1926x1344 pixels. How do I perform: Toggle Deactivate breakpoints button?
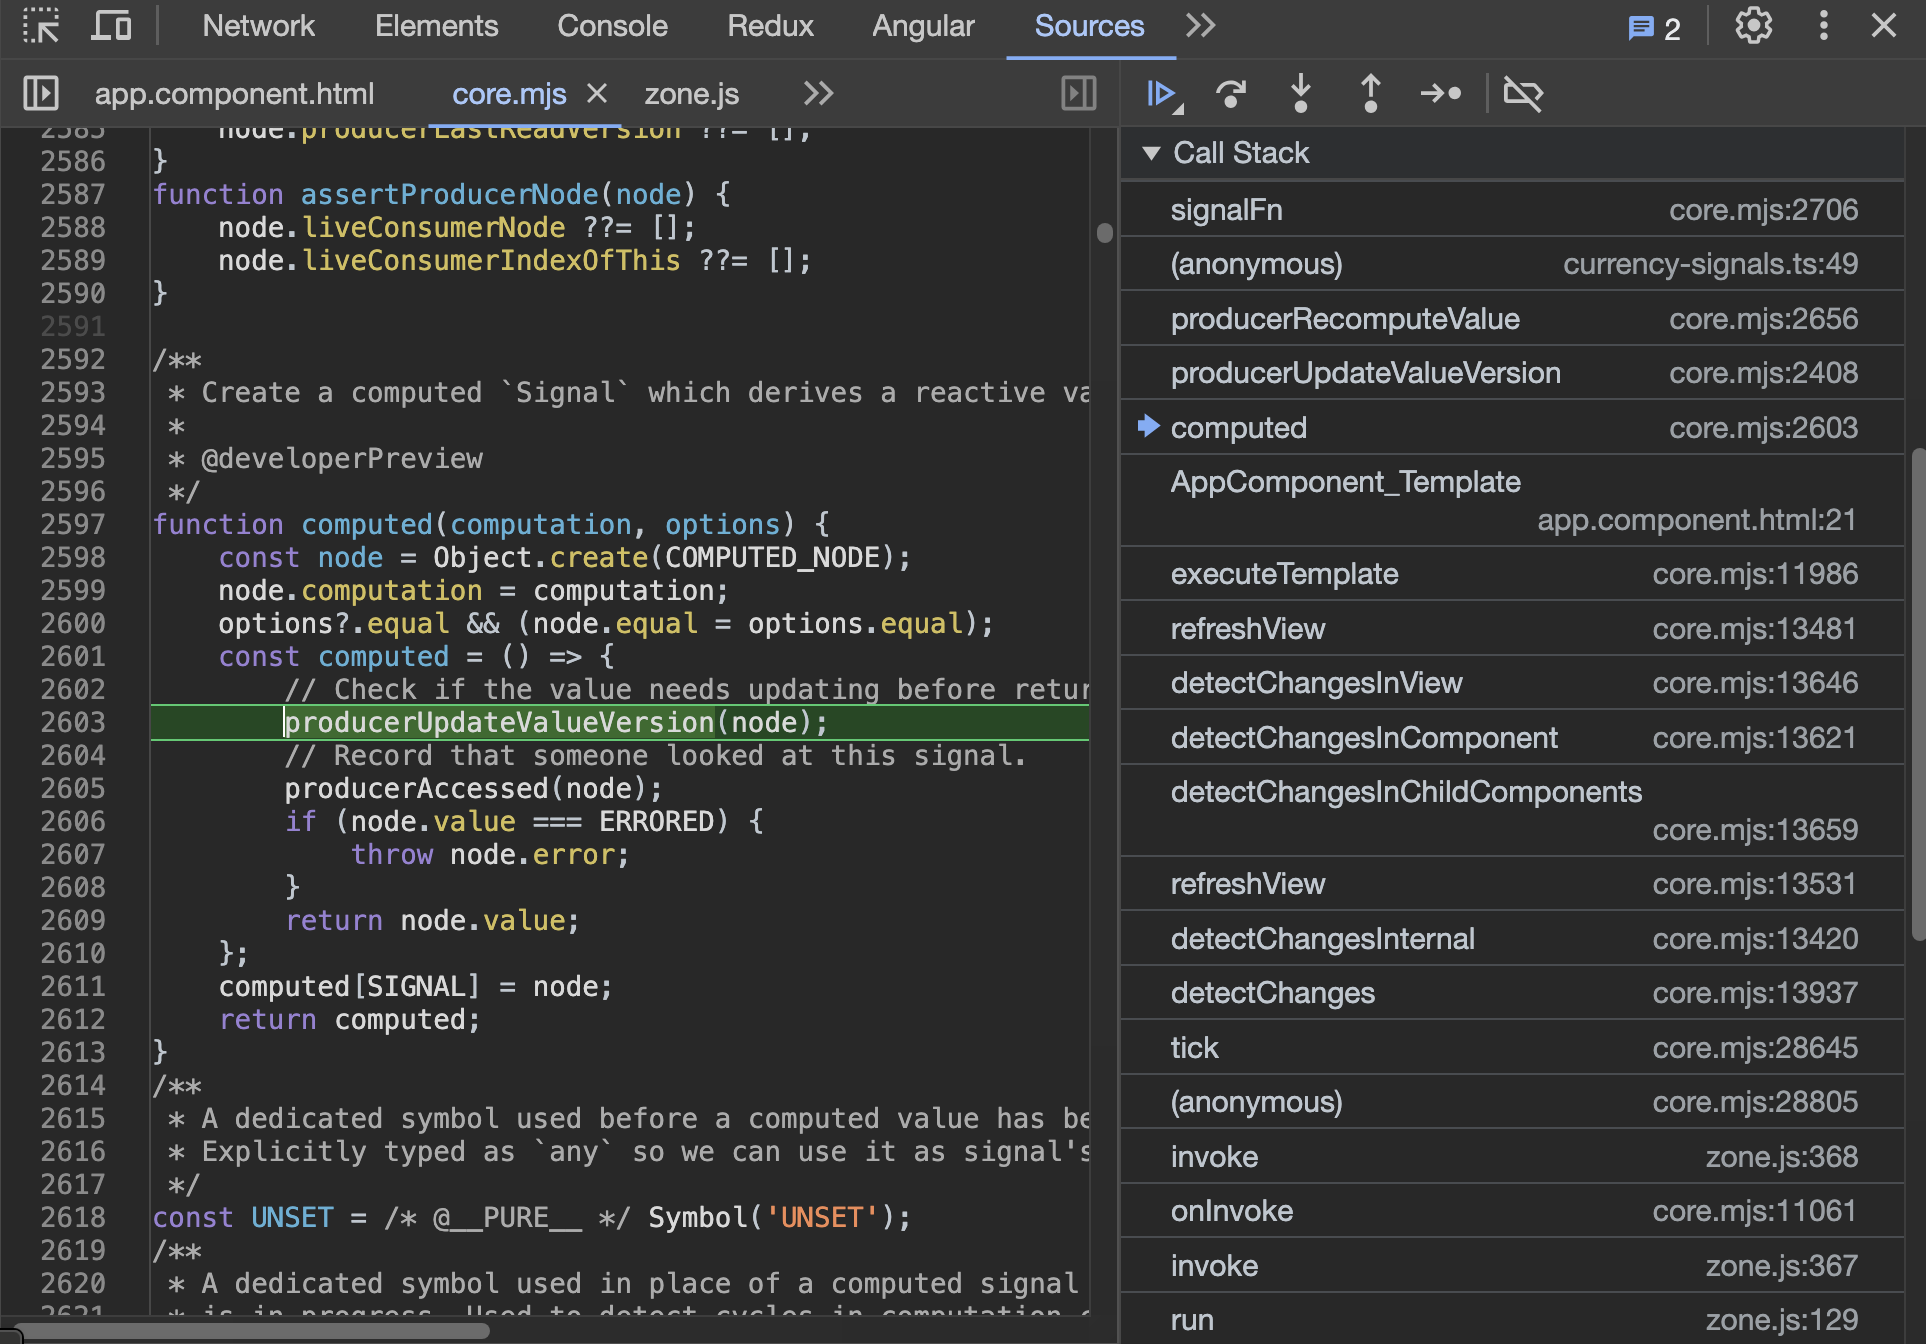tap(1523, 94)
